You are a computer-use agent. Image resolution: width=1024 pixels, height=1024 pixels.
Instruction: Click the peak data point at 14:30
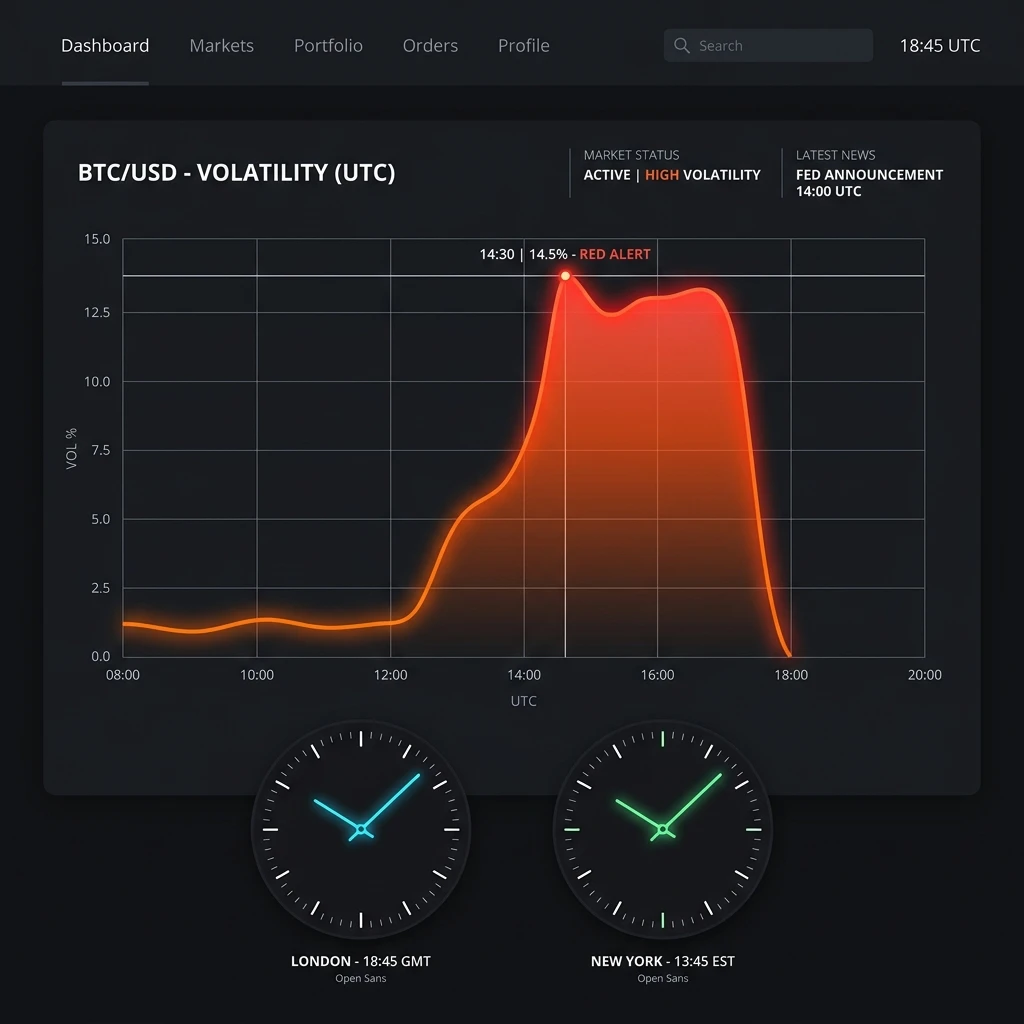(x=566, y=276)
